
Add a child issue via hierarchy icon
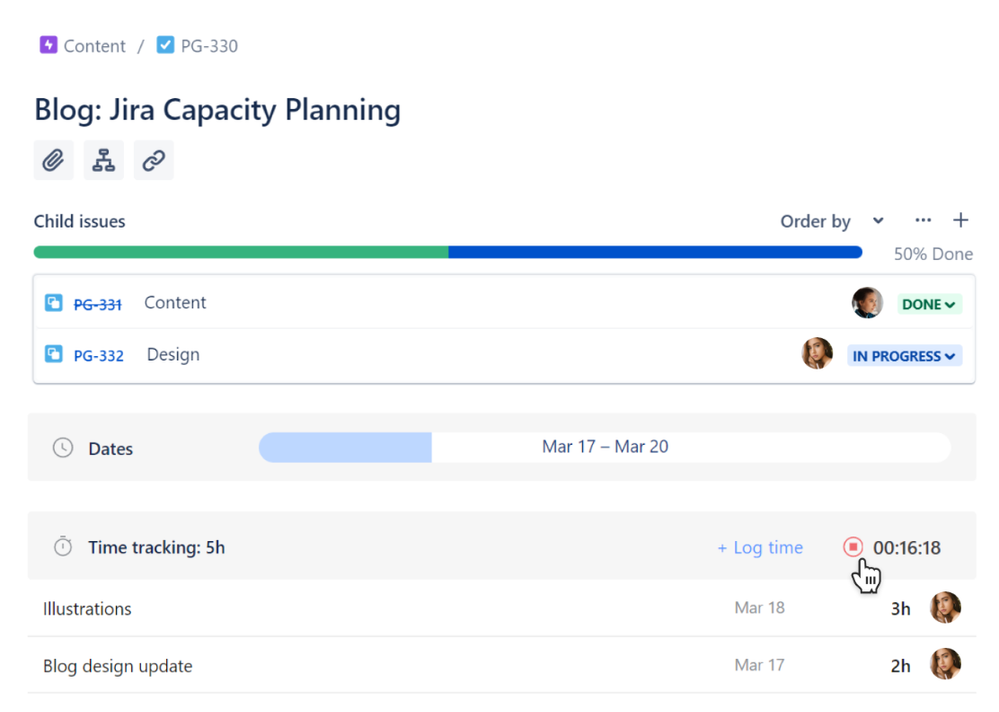pos(103,160)
